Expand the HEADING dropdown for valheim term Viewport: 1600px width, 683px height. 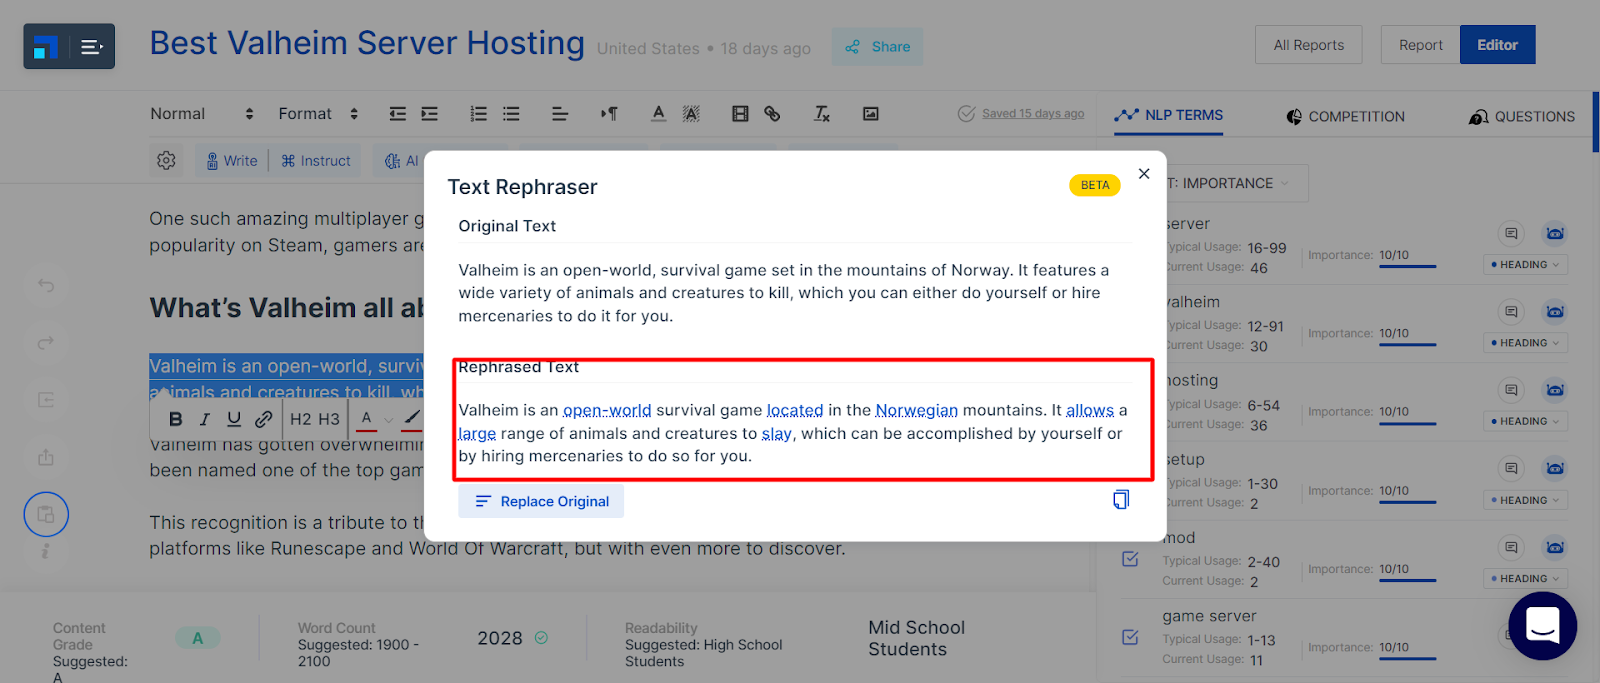(1525, 343)
